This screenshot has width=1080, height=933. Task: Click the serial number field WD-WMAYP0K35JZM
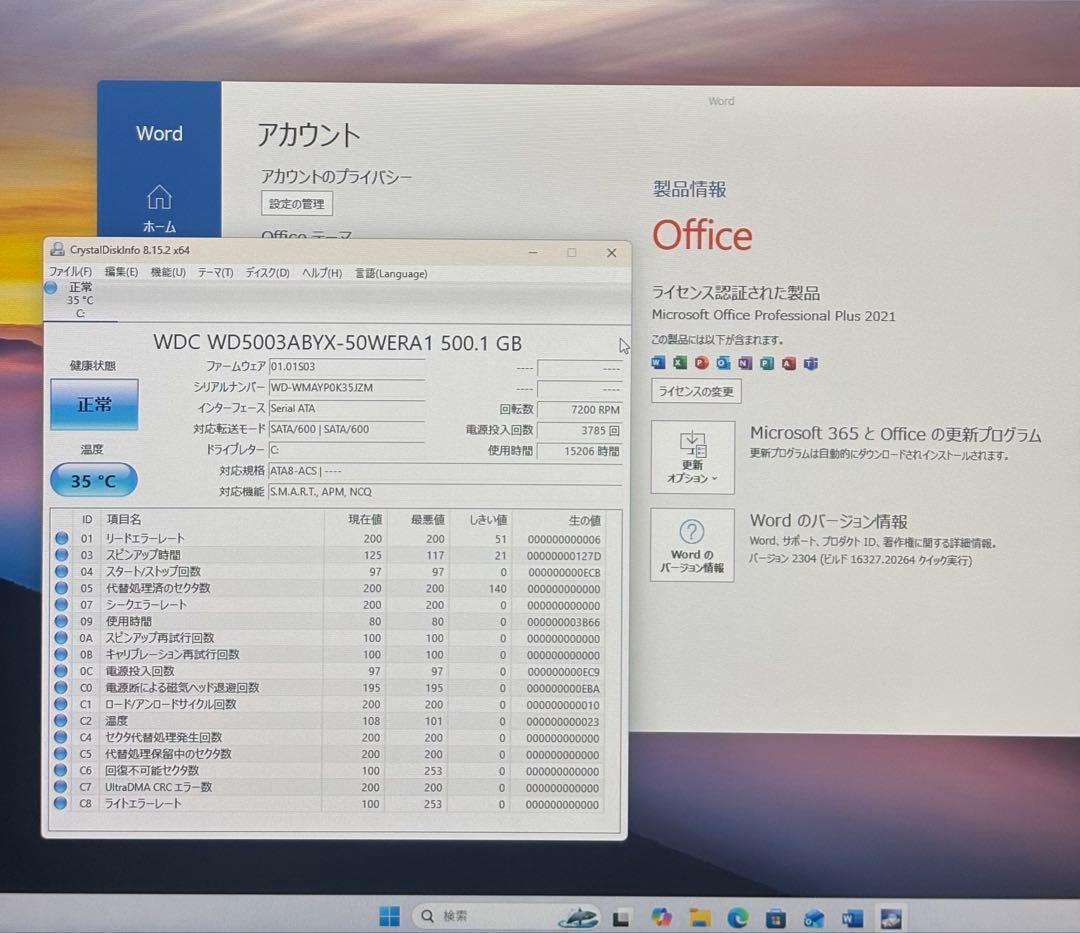coord(346,388)
